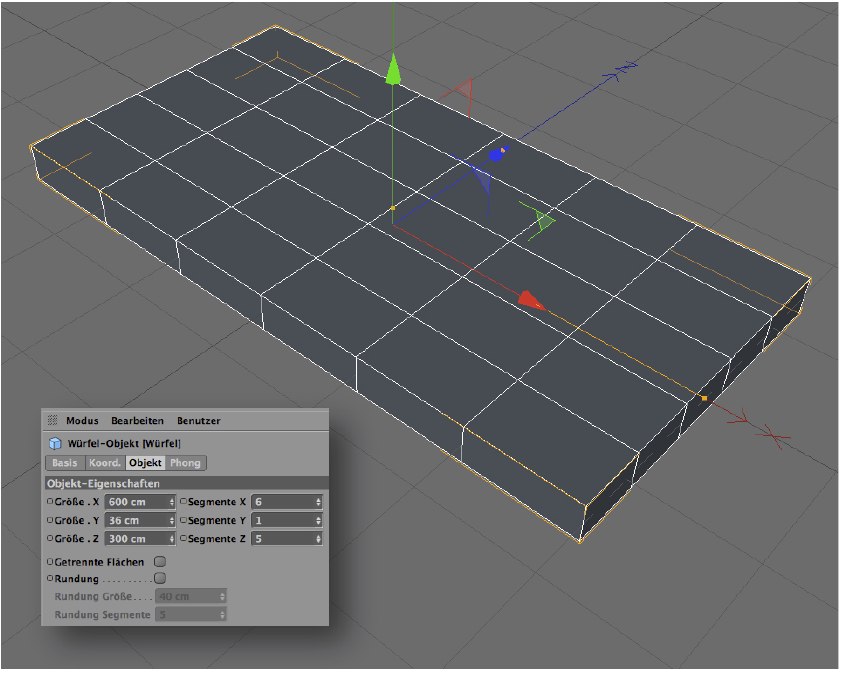The image size is (843, 674).
Task: Click the cube icon beside Würfel-Objekt
Action: [x=54, y=443]
